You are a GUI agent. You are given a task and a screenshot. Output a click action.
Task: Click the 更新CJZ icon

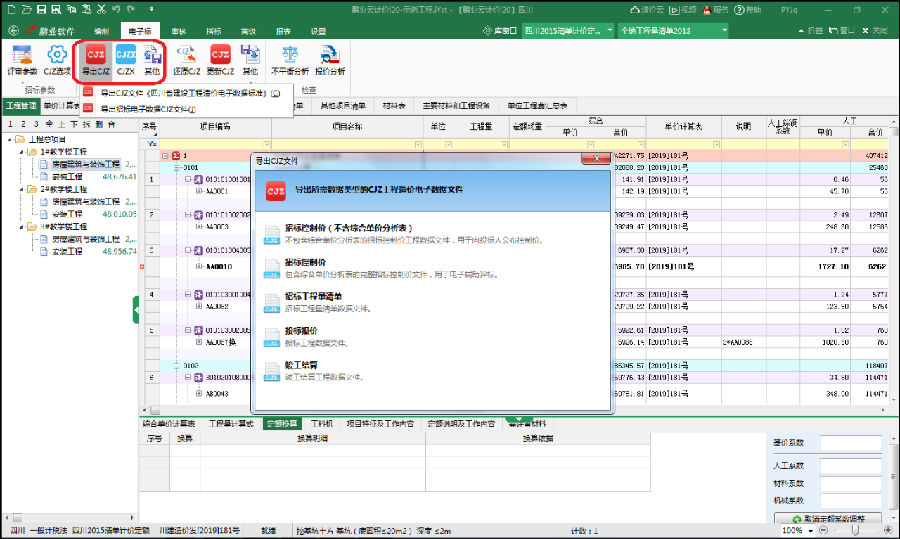(x=220, y=58)
